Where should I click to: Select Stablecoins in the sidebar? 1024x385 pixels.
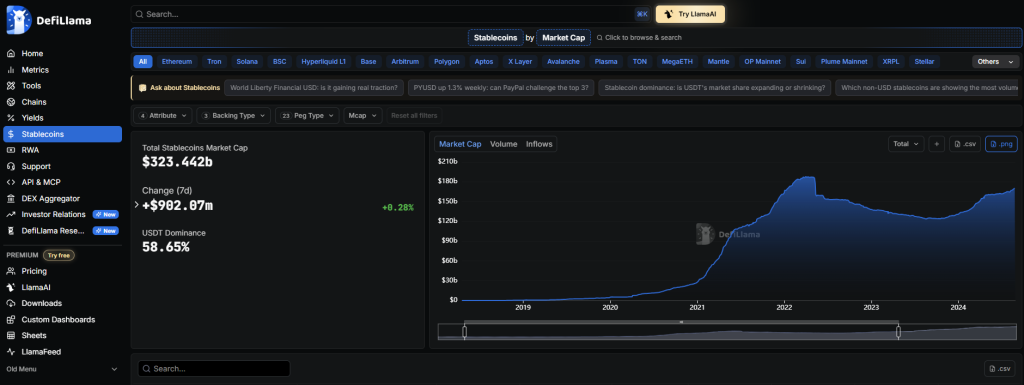tap(62, 134)
